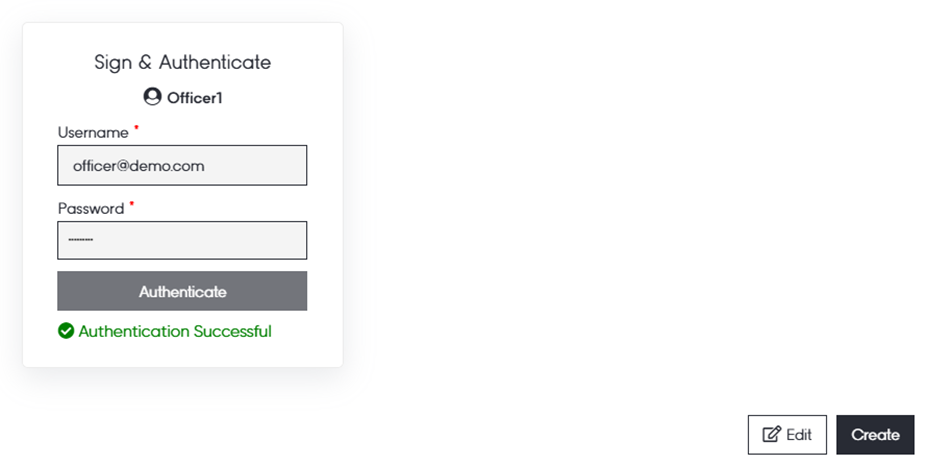926x464 pixels.
Task: Click the Username field label
Action: (x=93, y=133)
